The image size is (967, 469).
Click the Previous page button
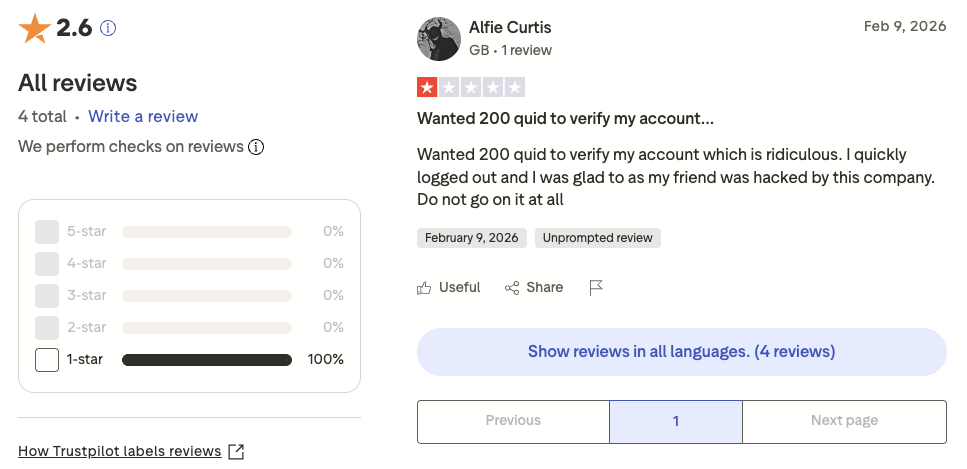[x=513, y=421]
